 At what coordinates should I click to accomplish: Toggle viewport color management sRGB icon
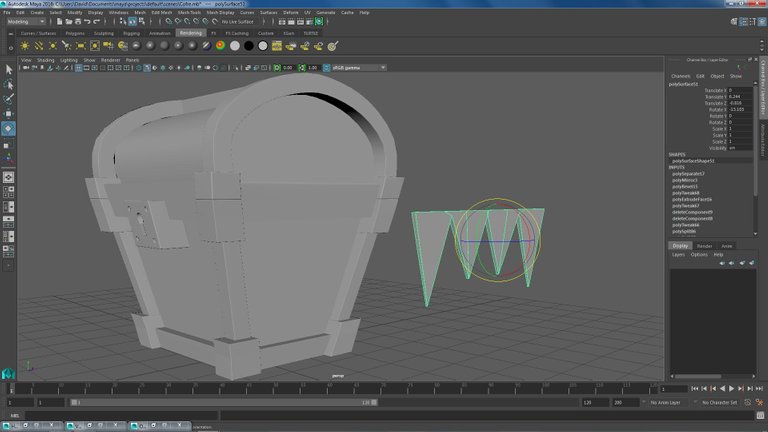tap(326, 68)
